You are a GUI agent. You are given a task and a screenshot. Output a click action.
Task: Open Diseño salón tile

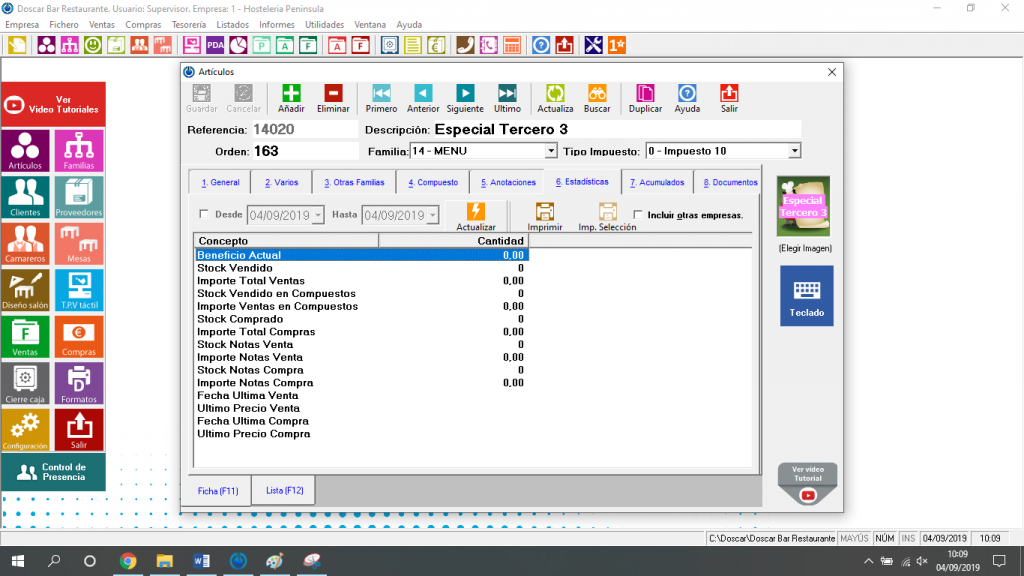click(x=25, y=290)
